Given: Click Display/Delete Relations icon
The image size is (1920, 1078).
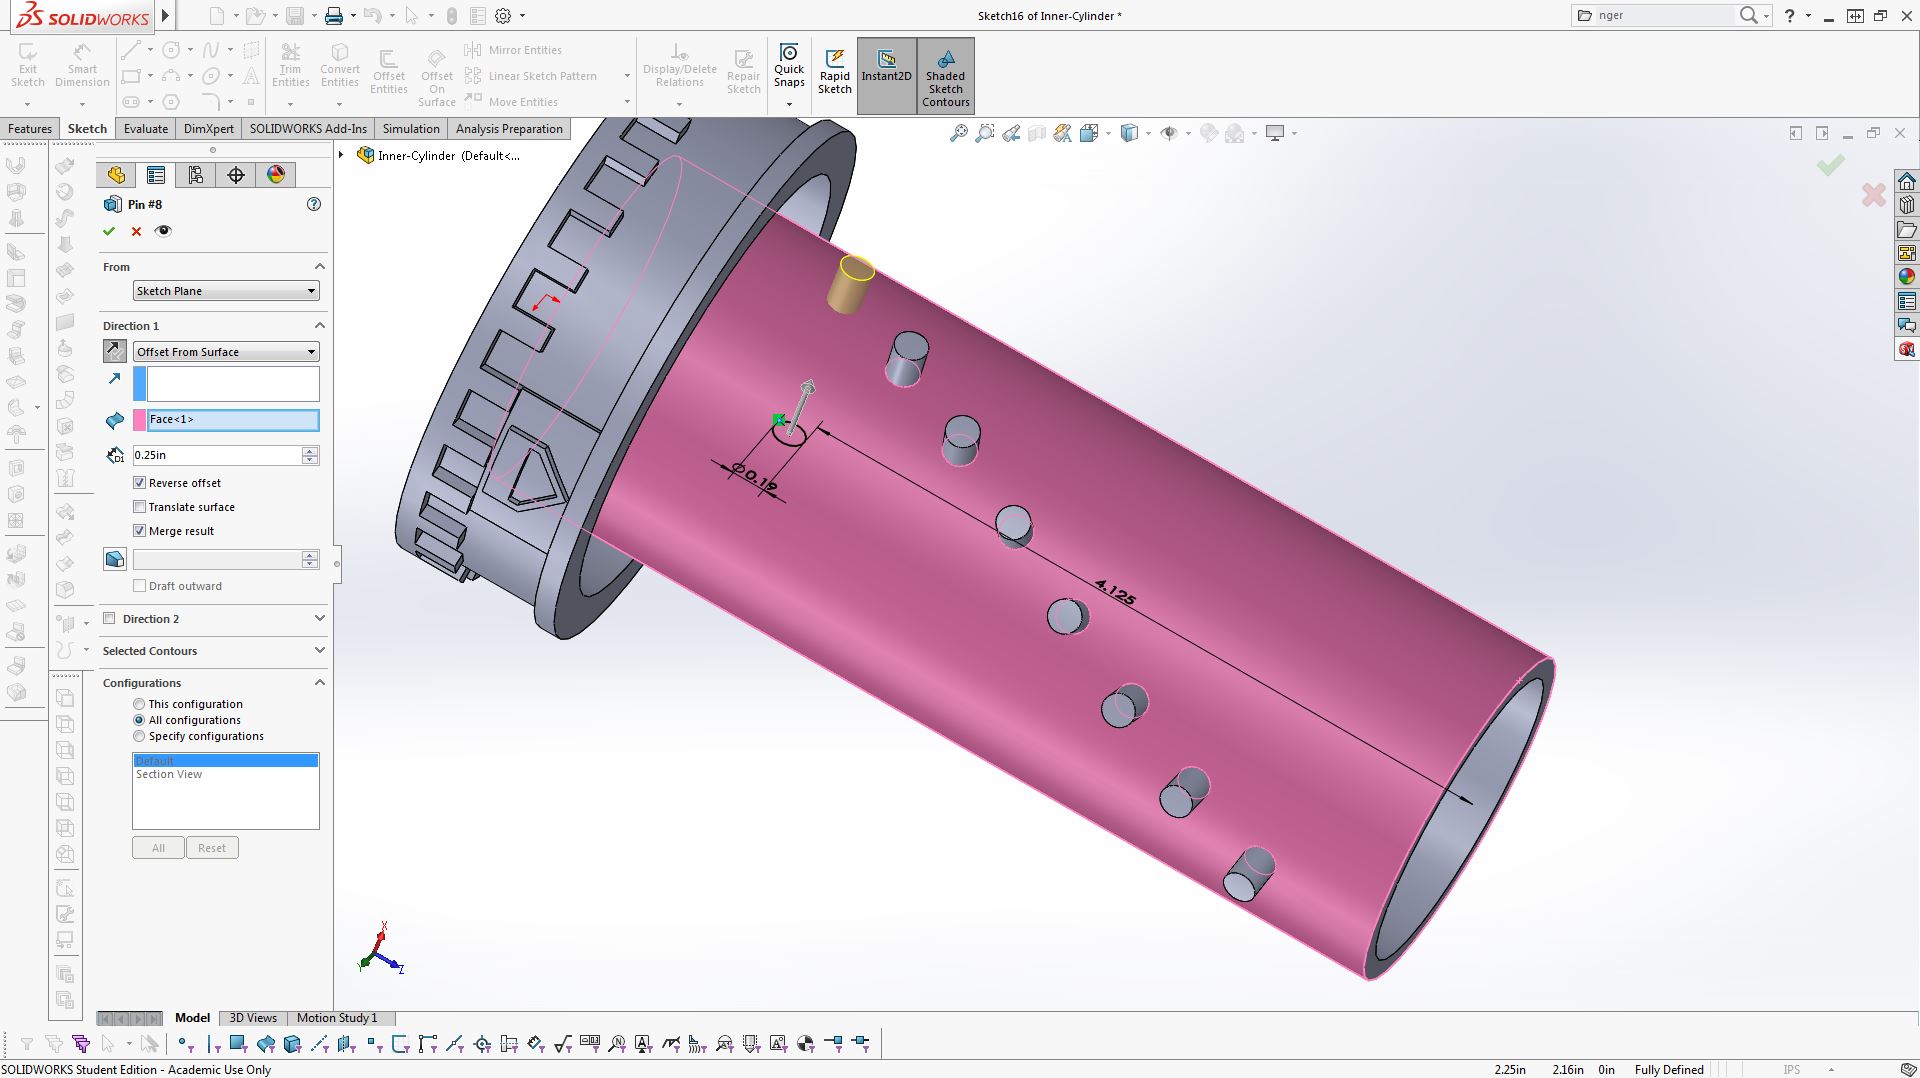Looking at the screenshot, I should [x=679, y=64].
